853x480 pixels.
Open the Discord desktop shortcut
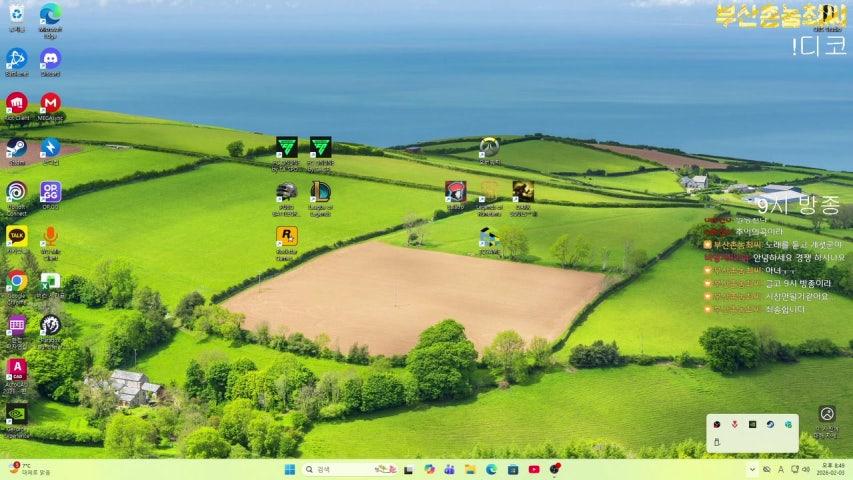point(50,58)
